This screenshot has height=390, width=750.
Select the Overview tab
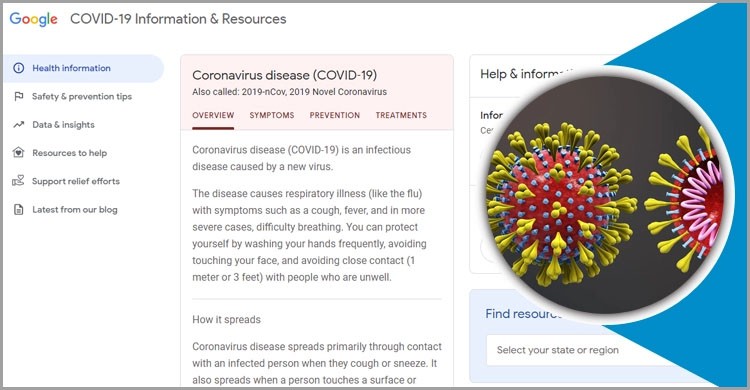coord(213,115)
